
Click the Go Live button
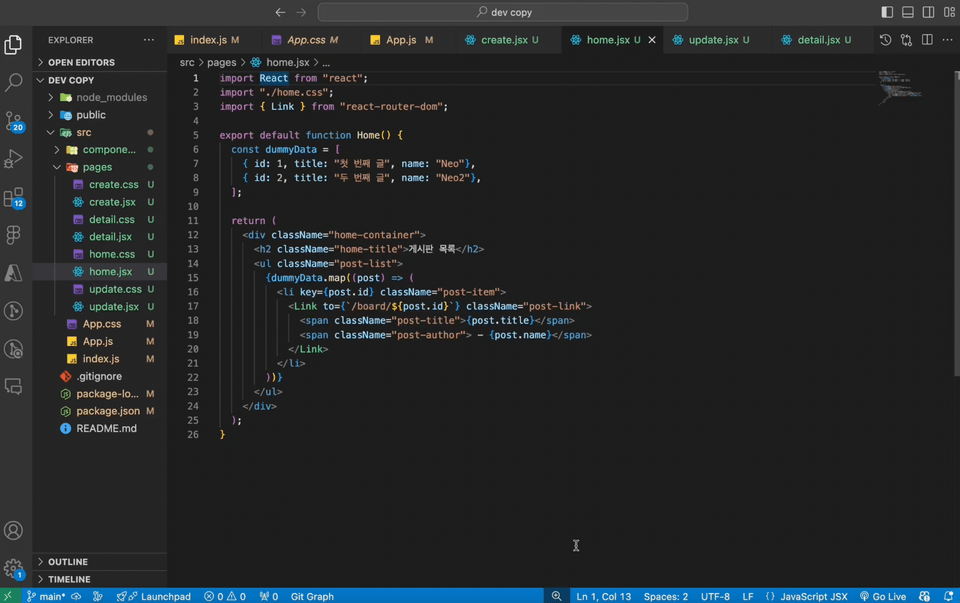[x=883, y=596]
